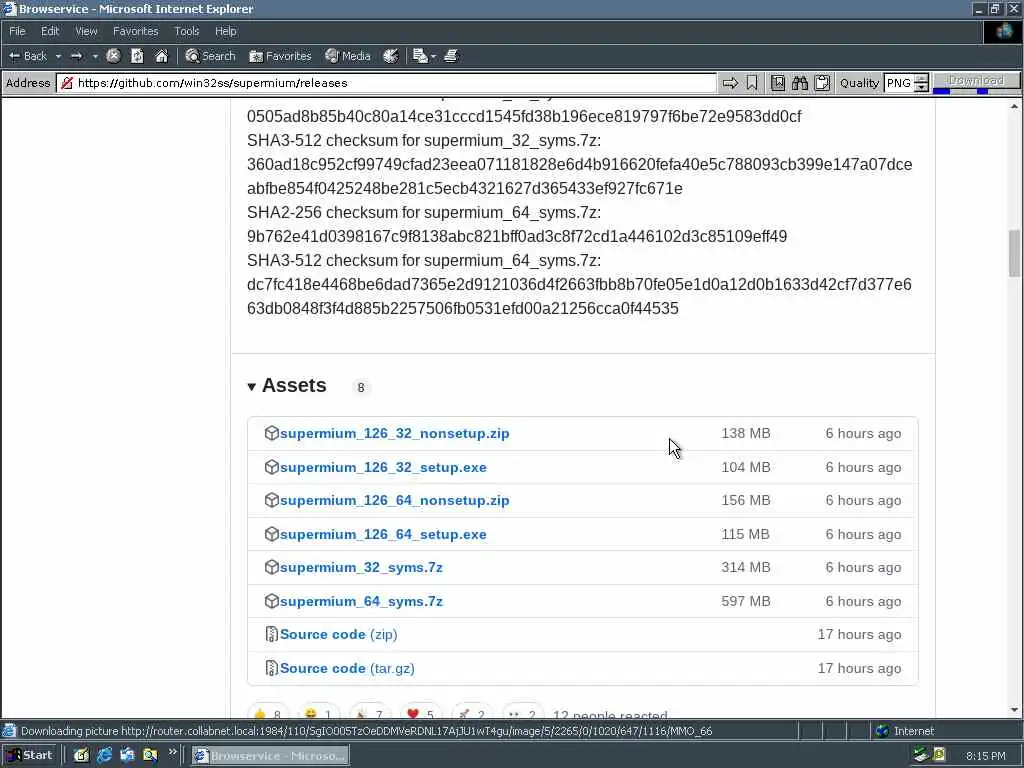The image size is (1024, 768).
Task: Open the Help menu
Action: point(225,31)
